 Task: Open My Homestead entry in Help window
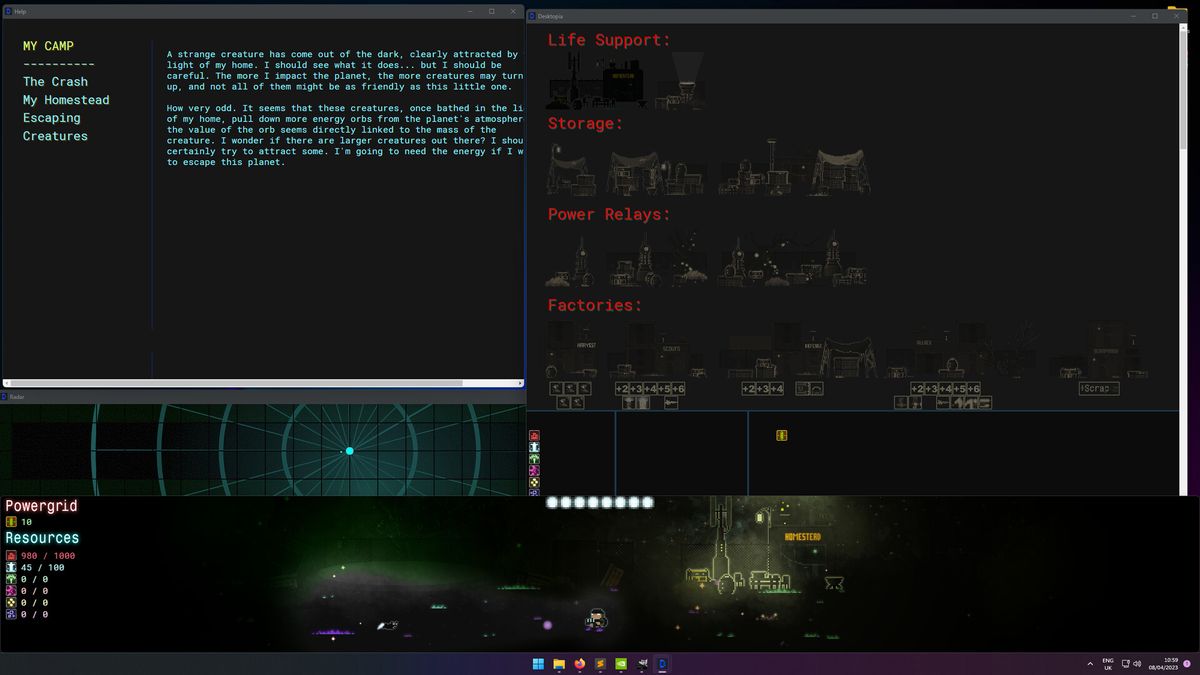(x=66, y=100)
